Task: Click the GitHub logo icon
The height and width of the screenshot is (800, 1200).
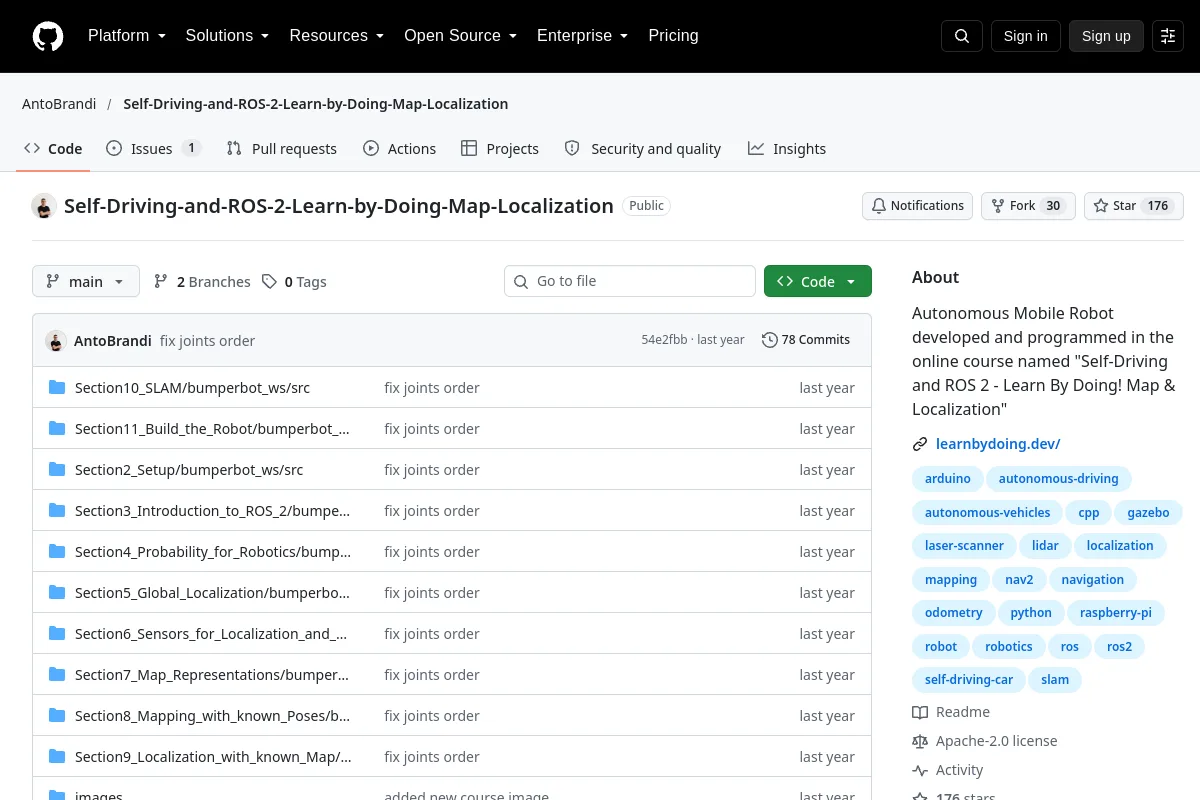Action: pos(48,36)
